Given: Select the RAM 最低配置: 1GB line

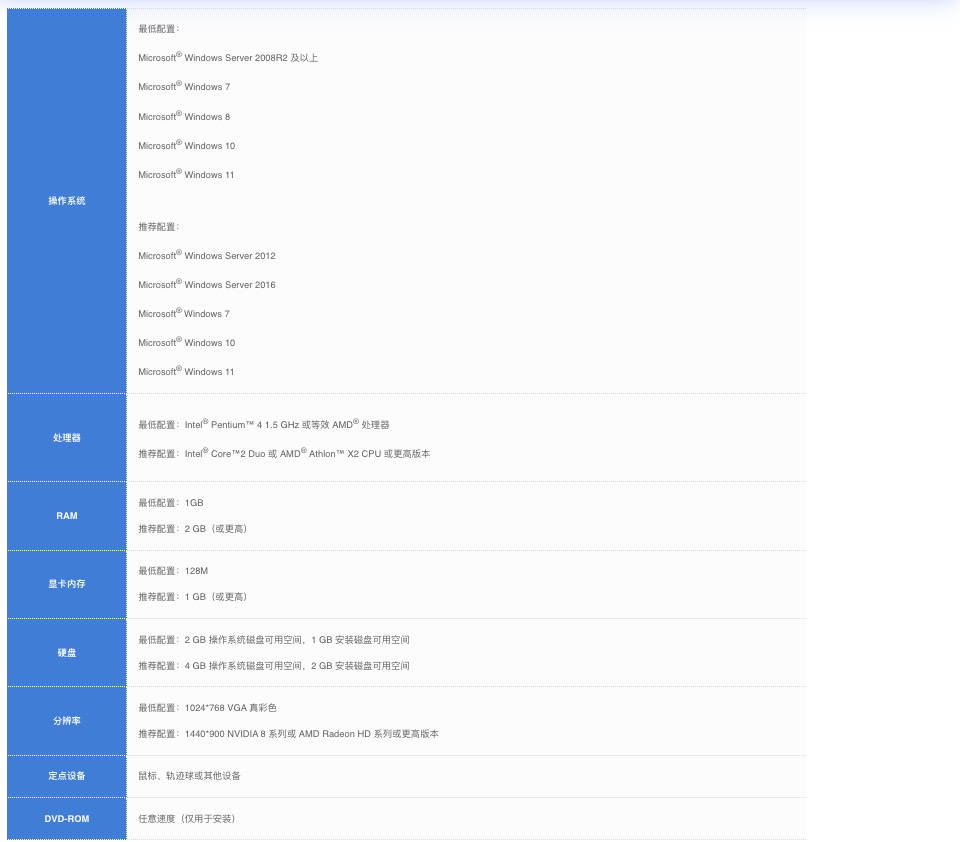Looking at the screenshot, I should click(171, 503).
